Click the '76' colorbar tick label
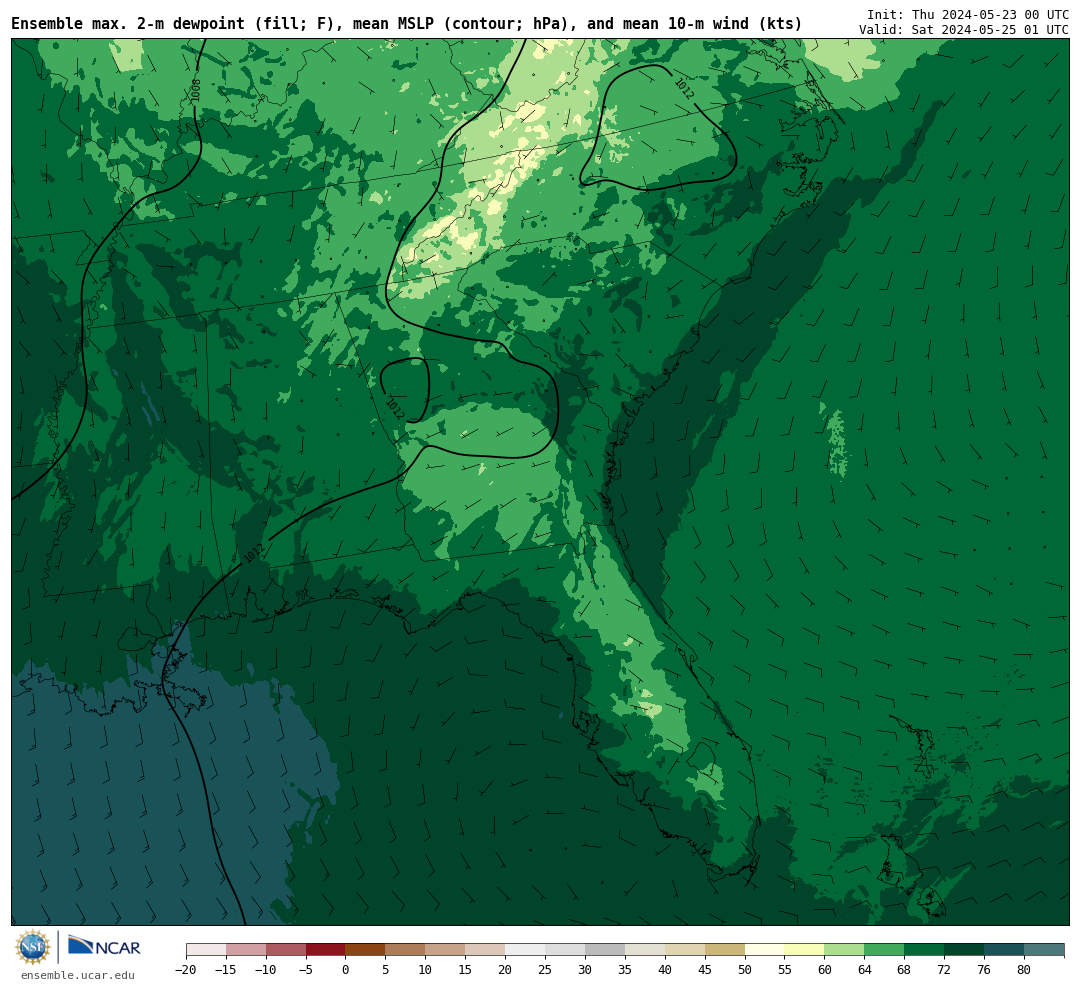This screenshot has height=988, width=1080. coord(984,969)
